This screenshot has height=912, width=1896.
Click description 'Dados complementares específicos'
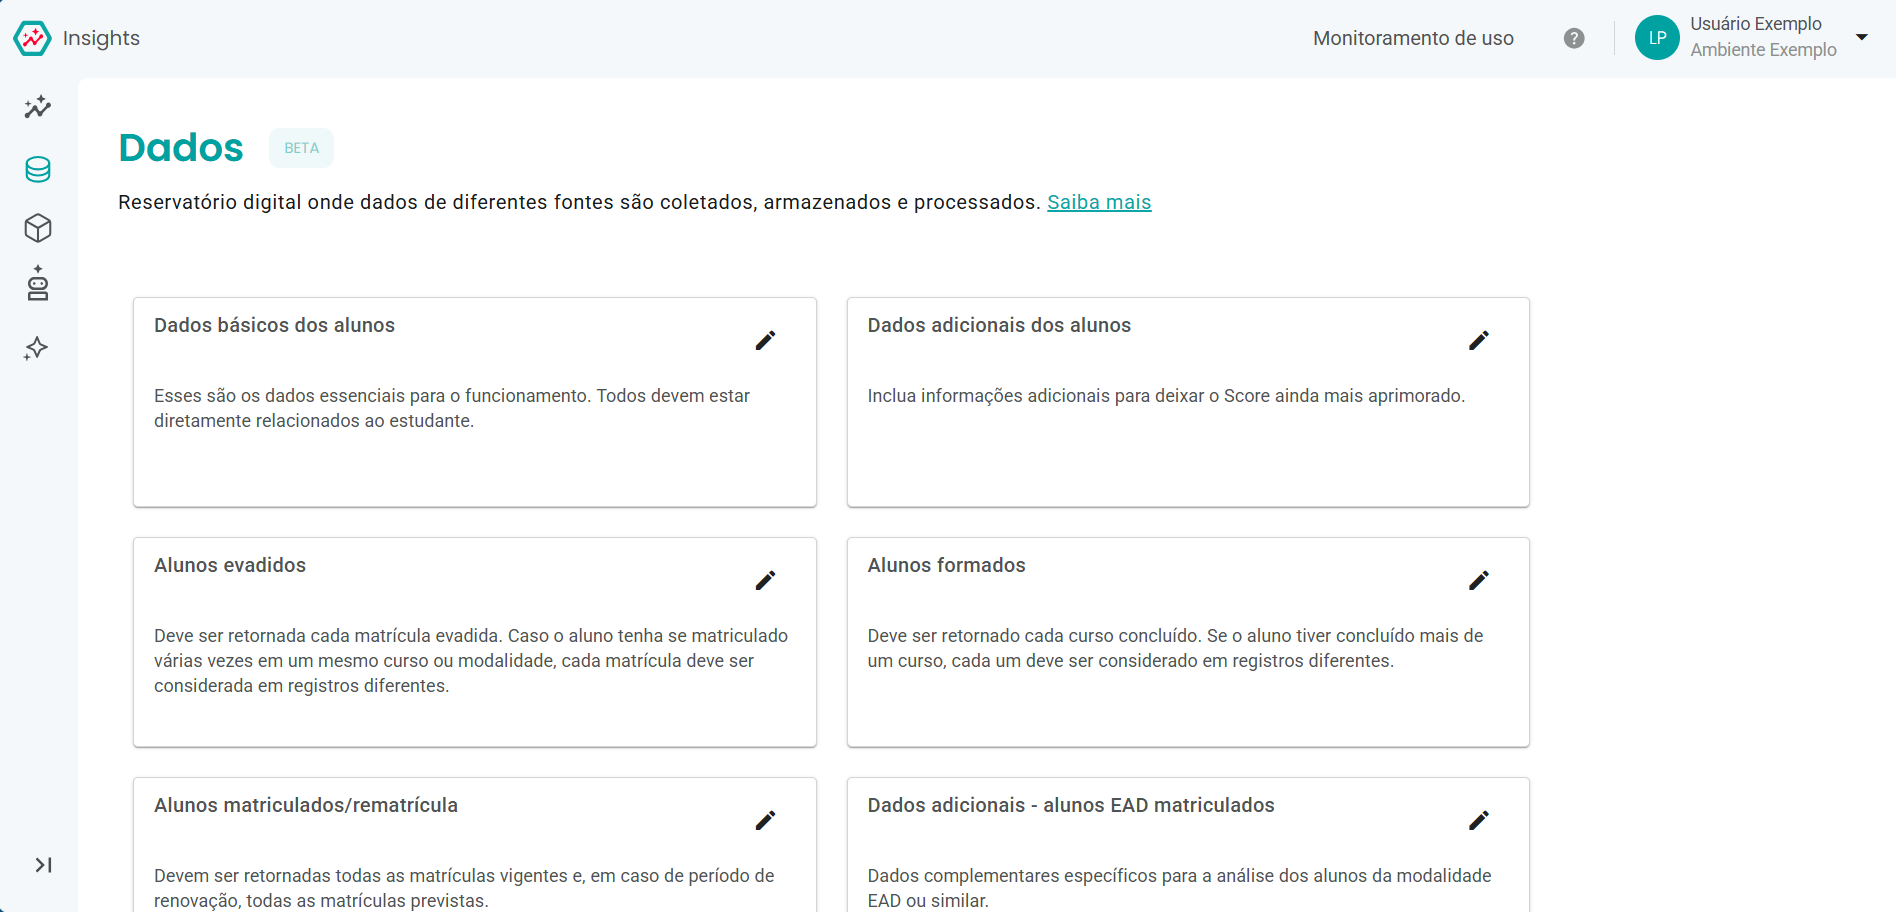point(1180,888)
